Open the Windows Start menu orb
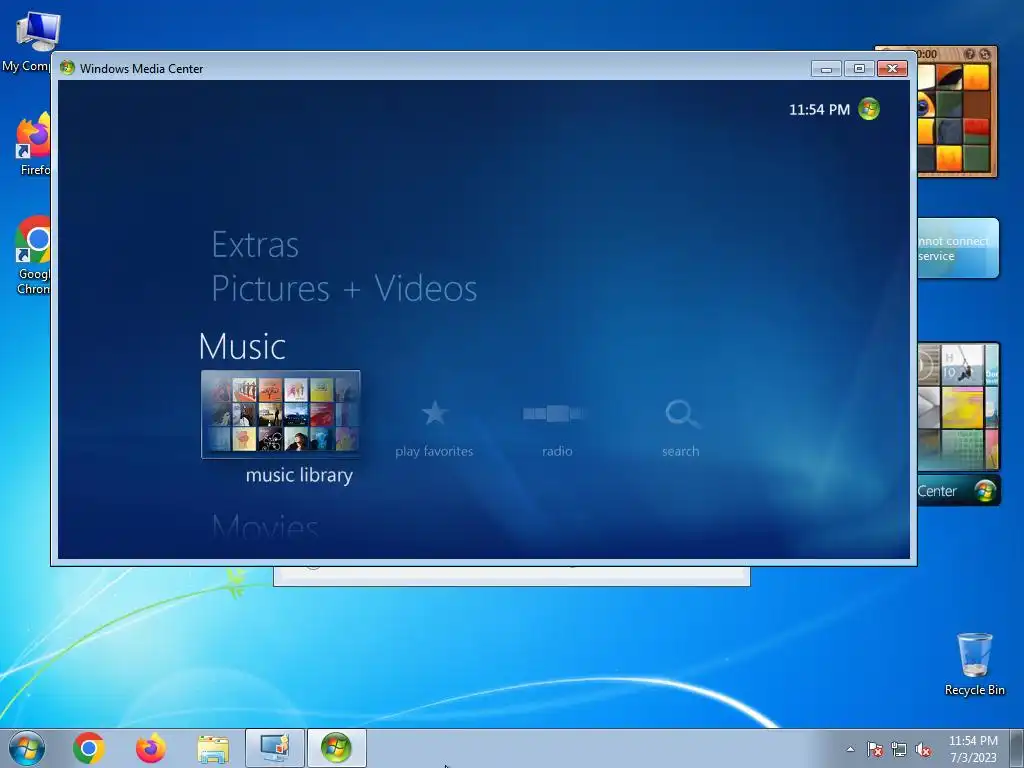The image size is (1024, 768). [x=27, y=748]
